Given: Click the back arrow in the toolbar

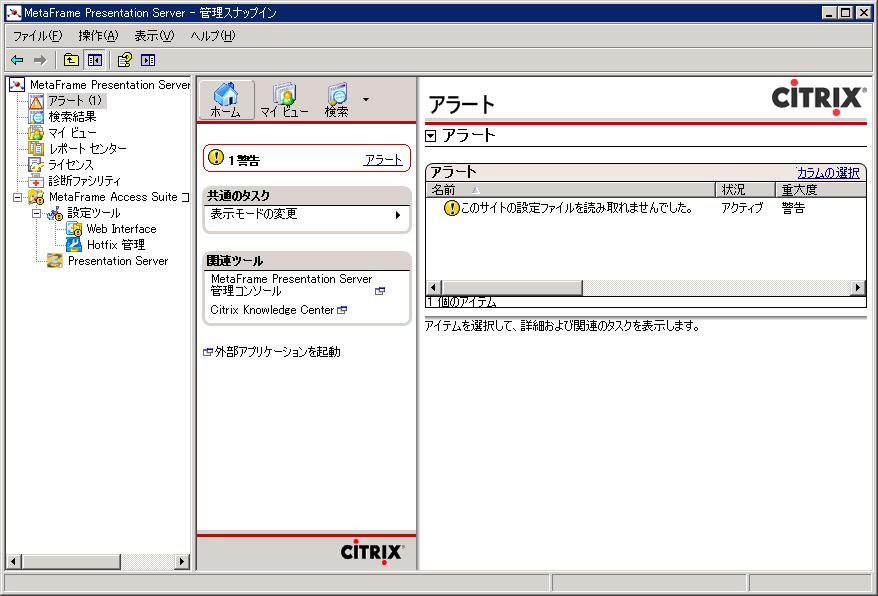Looking at the screenshot, I should (x=17, y=60).
